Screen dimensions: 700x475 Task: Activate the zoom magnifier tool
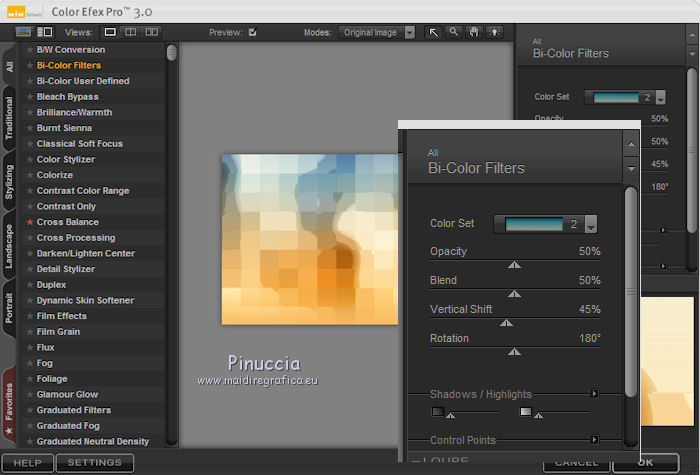(x=453, y=32)
